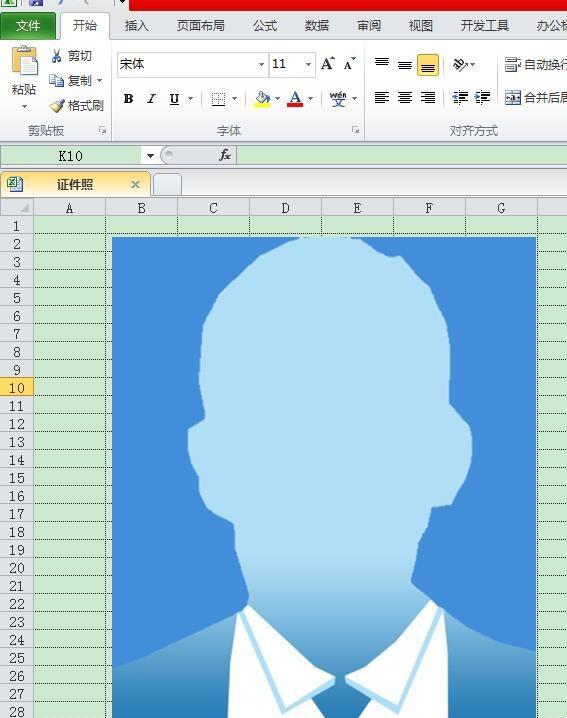
Task: Switch to Page Layout (页面布局) tab
Action: click(201, 26)
